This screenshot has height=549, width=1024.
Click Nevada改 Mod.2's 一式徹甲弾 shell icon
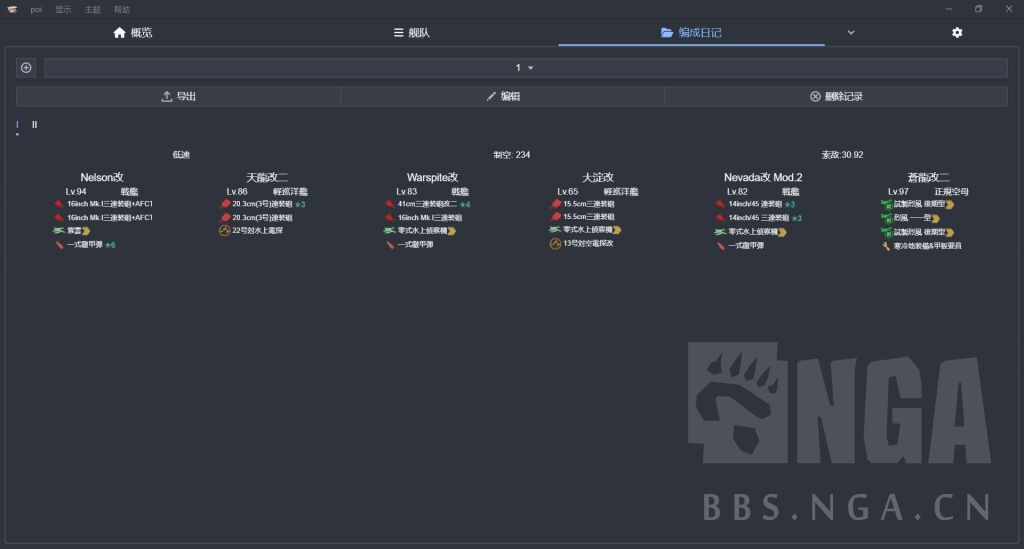tap(721, 245)
